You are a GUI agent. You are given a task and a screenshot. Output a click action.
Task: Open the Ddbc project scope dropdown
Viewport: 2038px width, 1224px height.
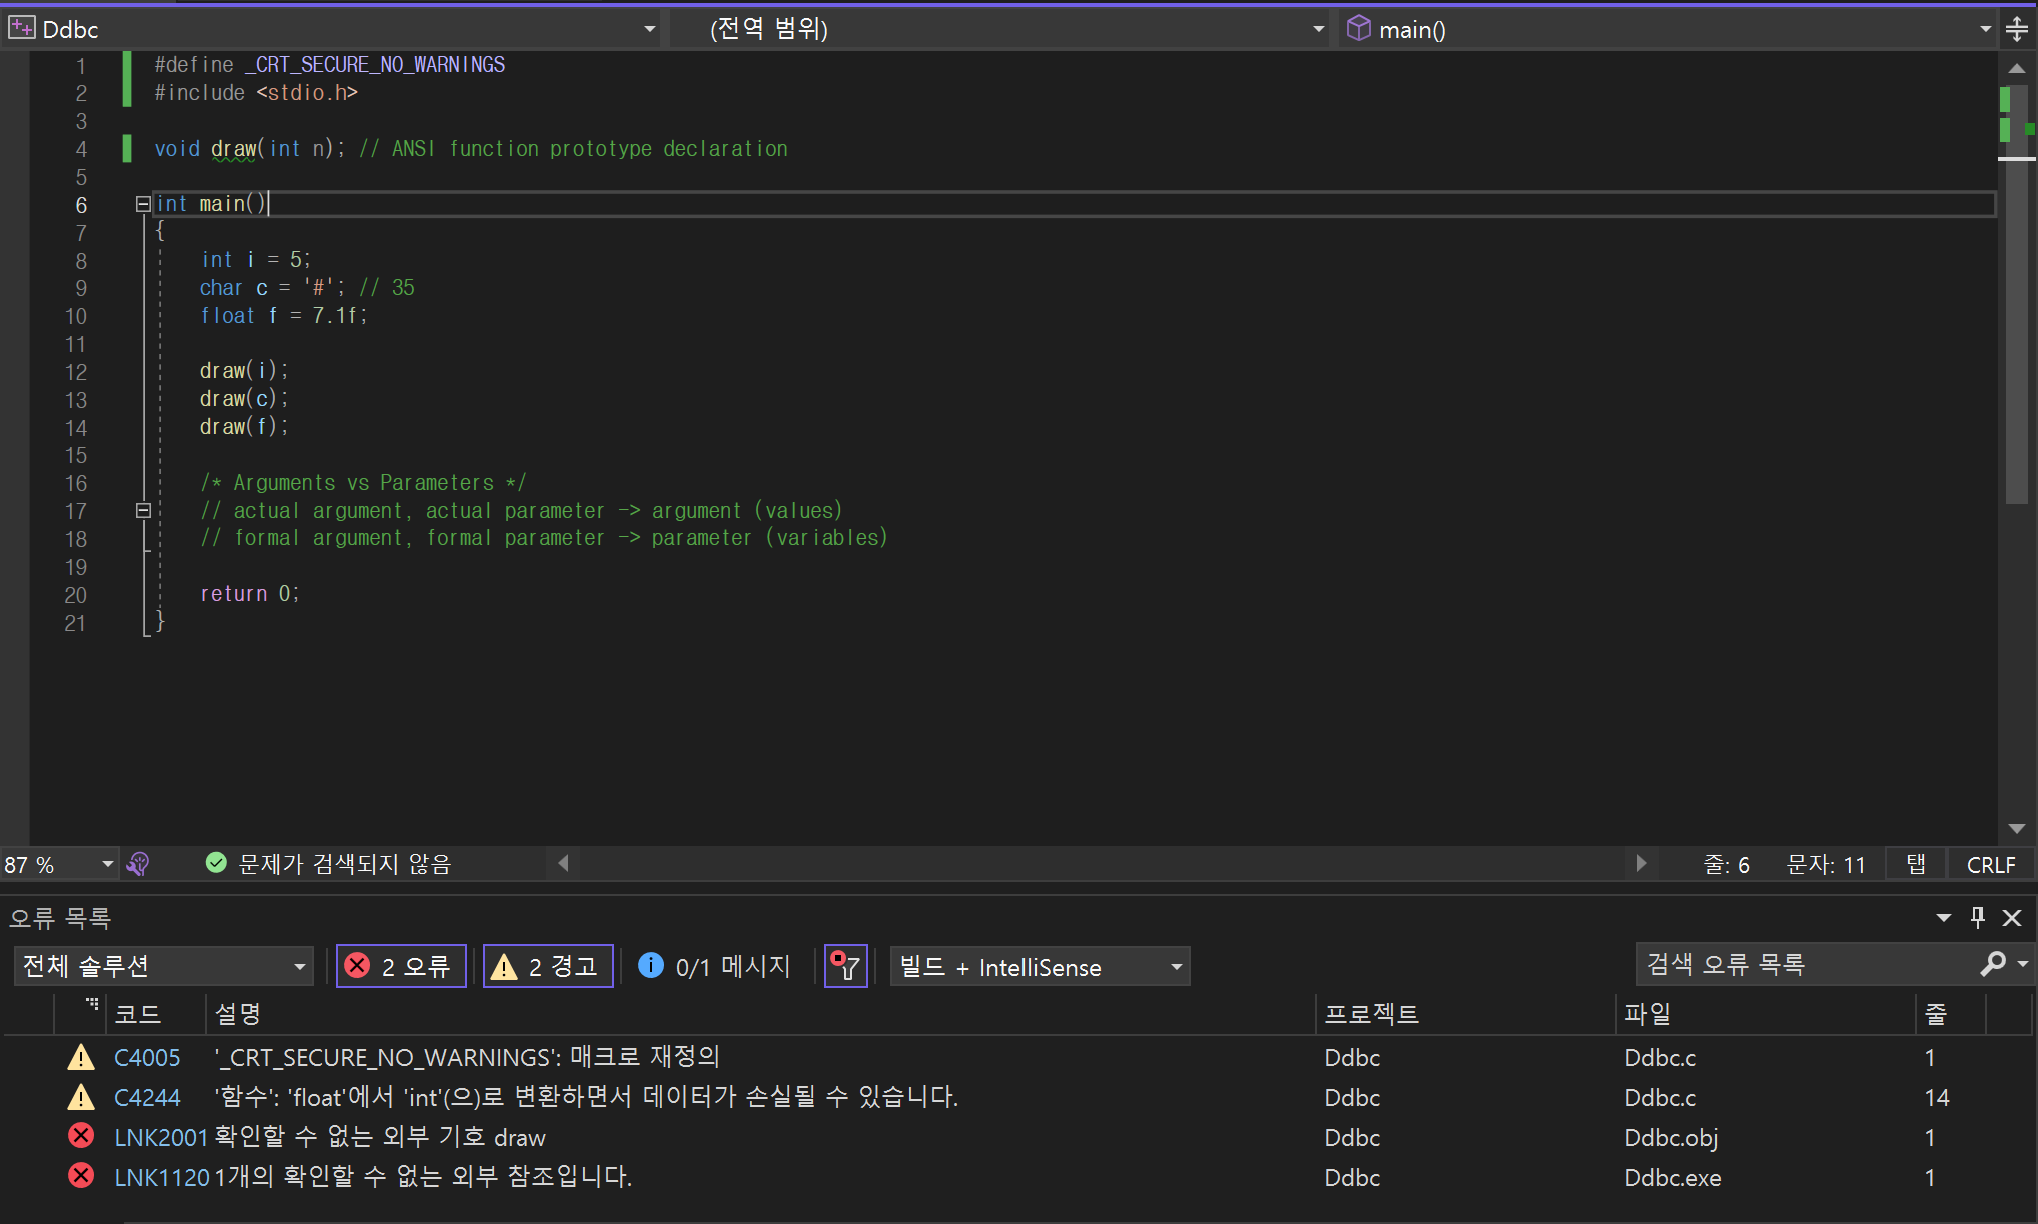(x=650, y=29)
